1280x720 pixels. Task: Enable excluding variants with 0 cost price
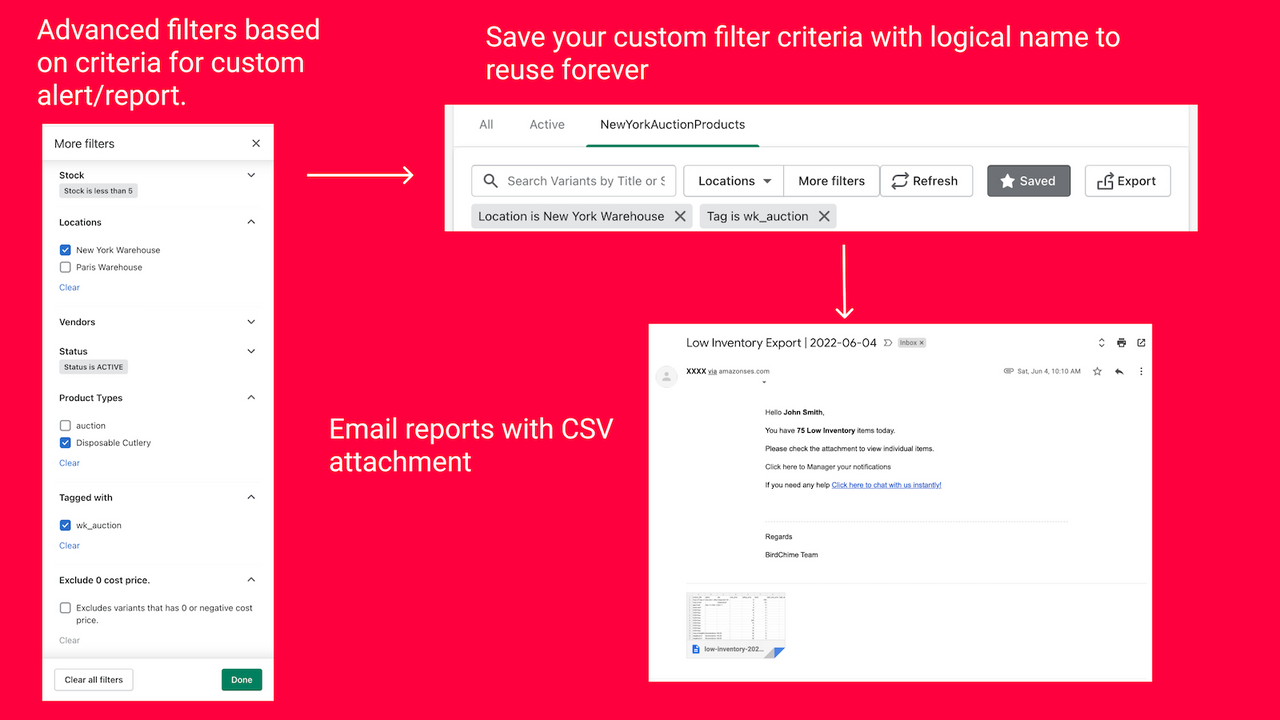(65, 607)
